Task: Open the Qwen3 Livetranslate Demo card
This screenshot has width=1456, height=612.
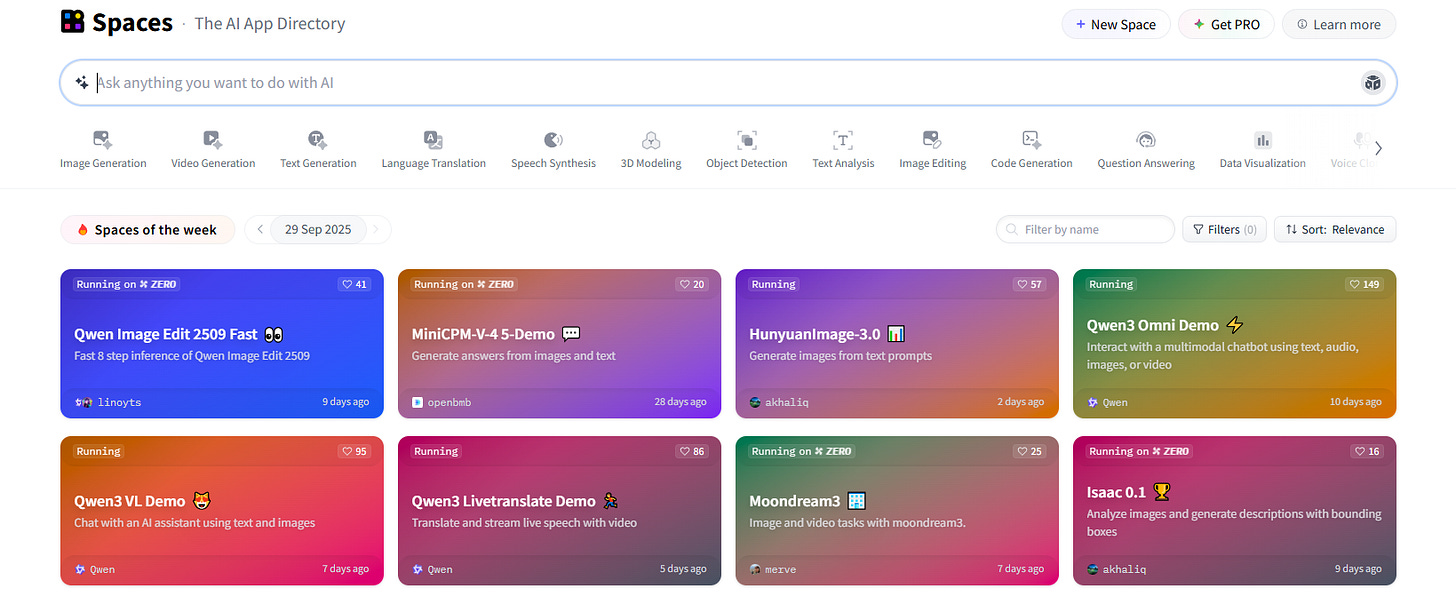Action: click(559, 510)
